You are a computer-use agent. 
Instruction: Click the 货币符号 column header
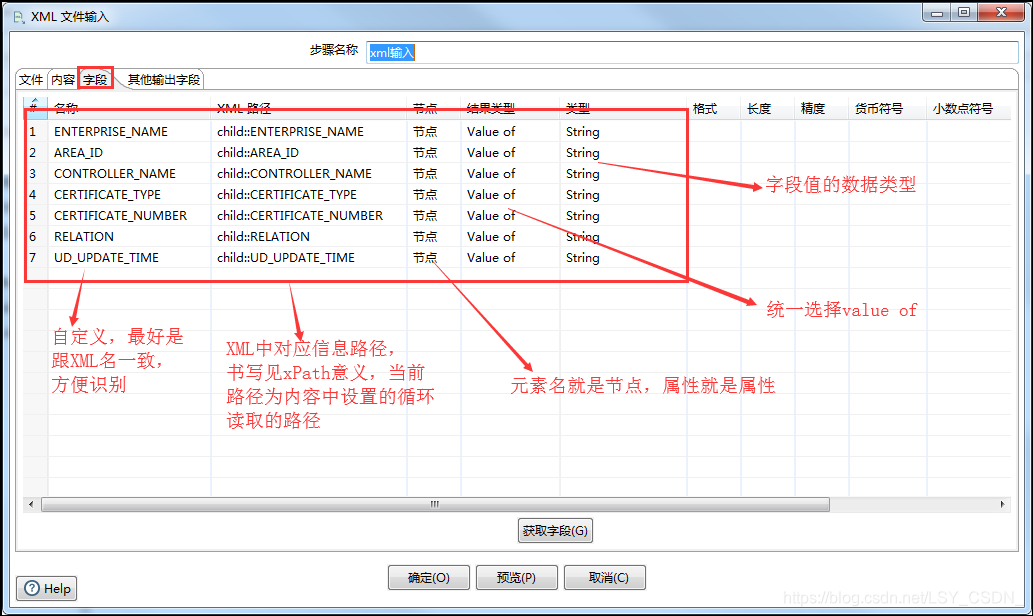[x=887, y=109]
